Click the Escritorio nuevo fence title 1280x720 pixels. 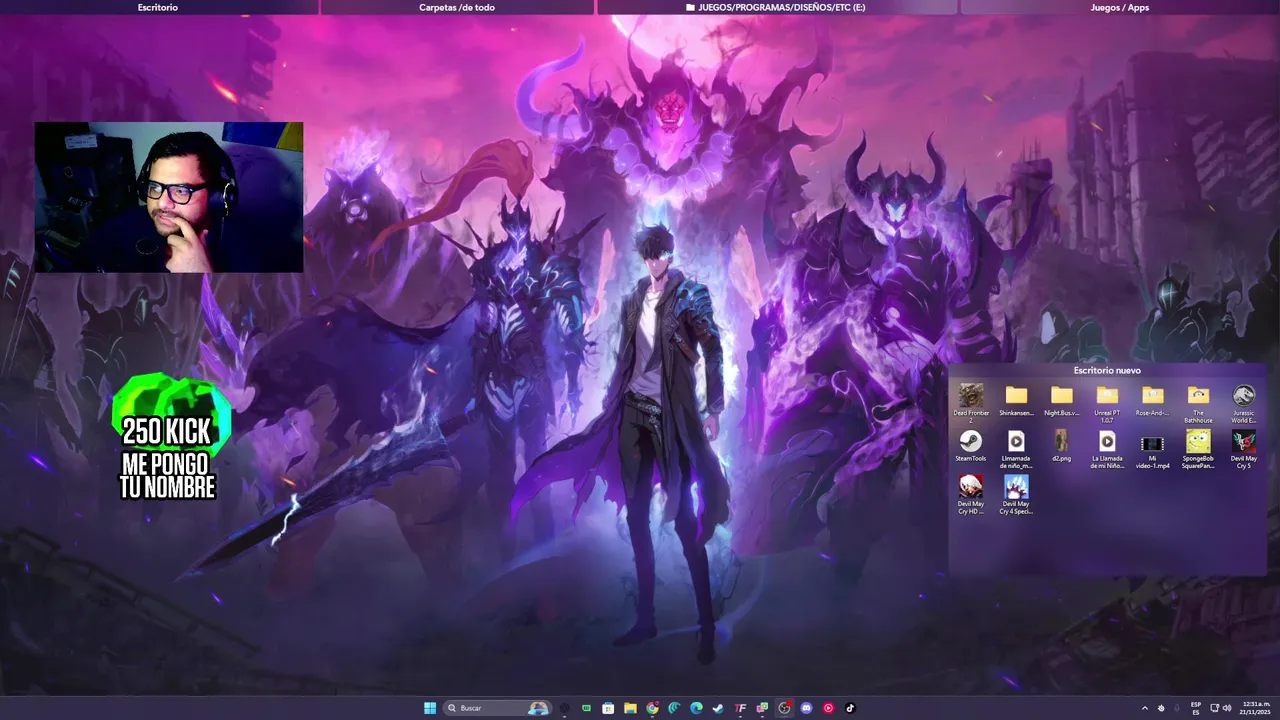tap(1107, 370)
